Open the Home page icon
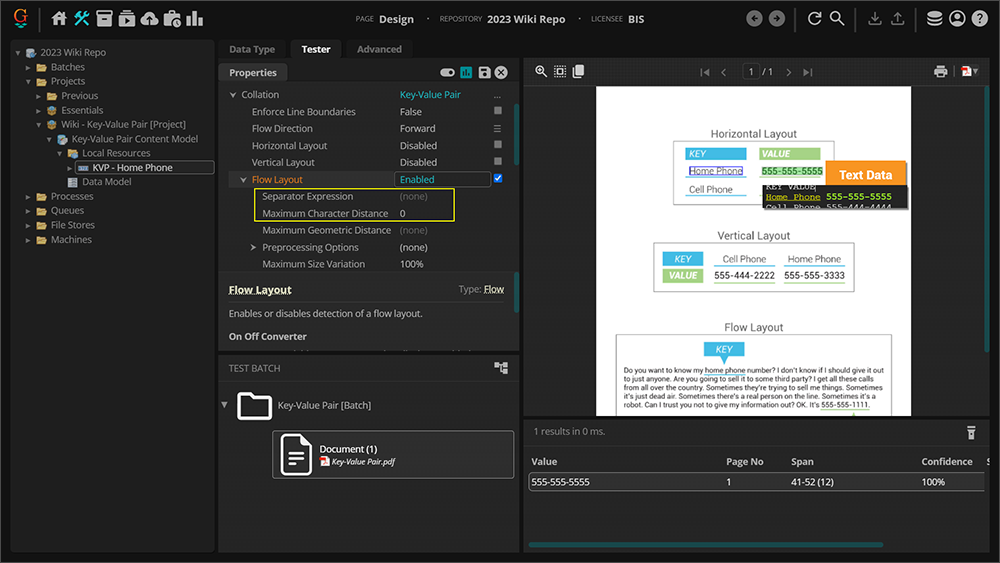The width and height of the screenshot is (1000, 563). coord(59,18)
